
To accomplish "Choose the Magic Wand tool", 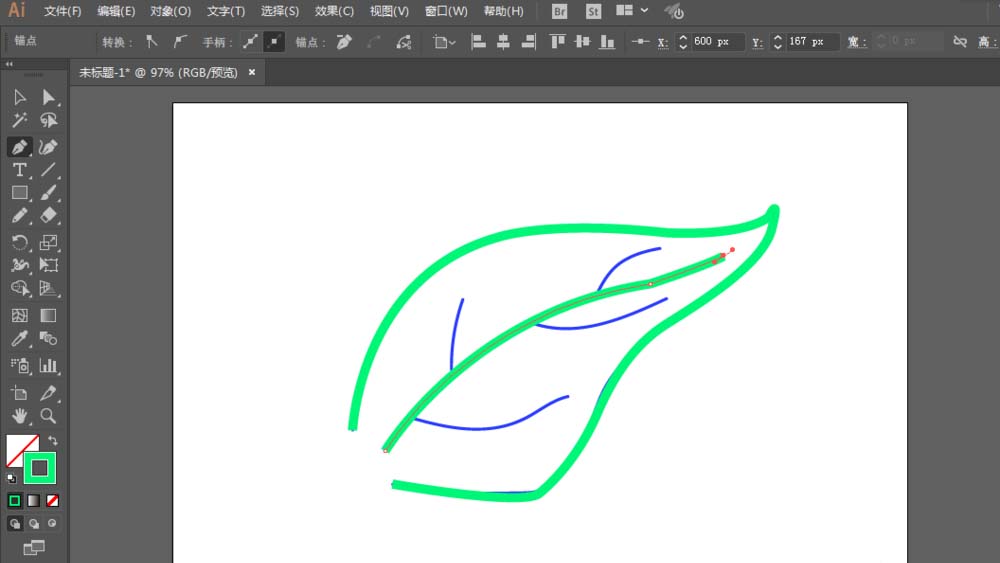I will (x=19, y=120).
